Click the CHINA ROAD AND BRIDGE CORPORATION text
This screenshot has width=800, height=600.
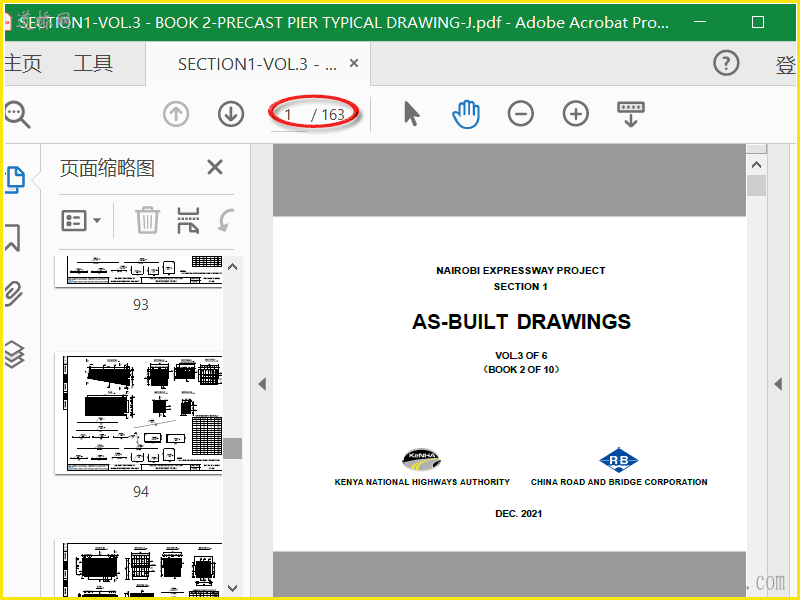click(619, 482)
